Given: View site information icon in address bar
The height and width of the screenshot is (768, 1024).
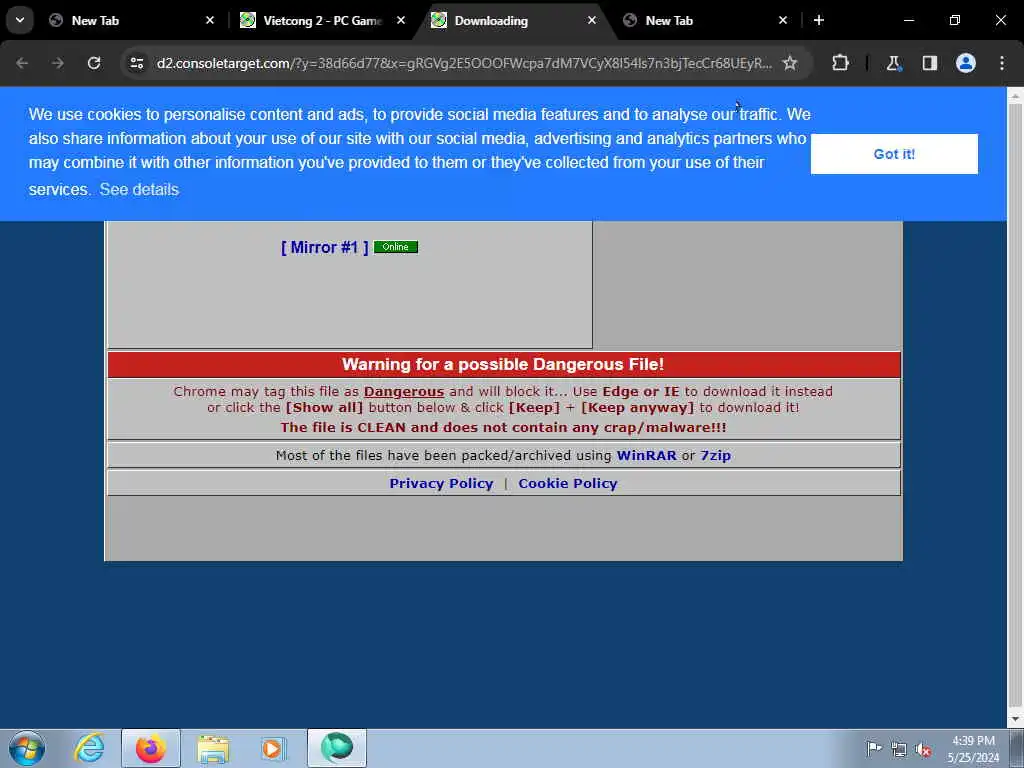Looking at the screenshot, I should pos(136,63).
